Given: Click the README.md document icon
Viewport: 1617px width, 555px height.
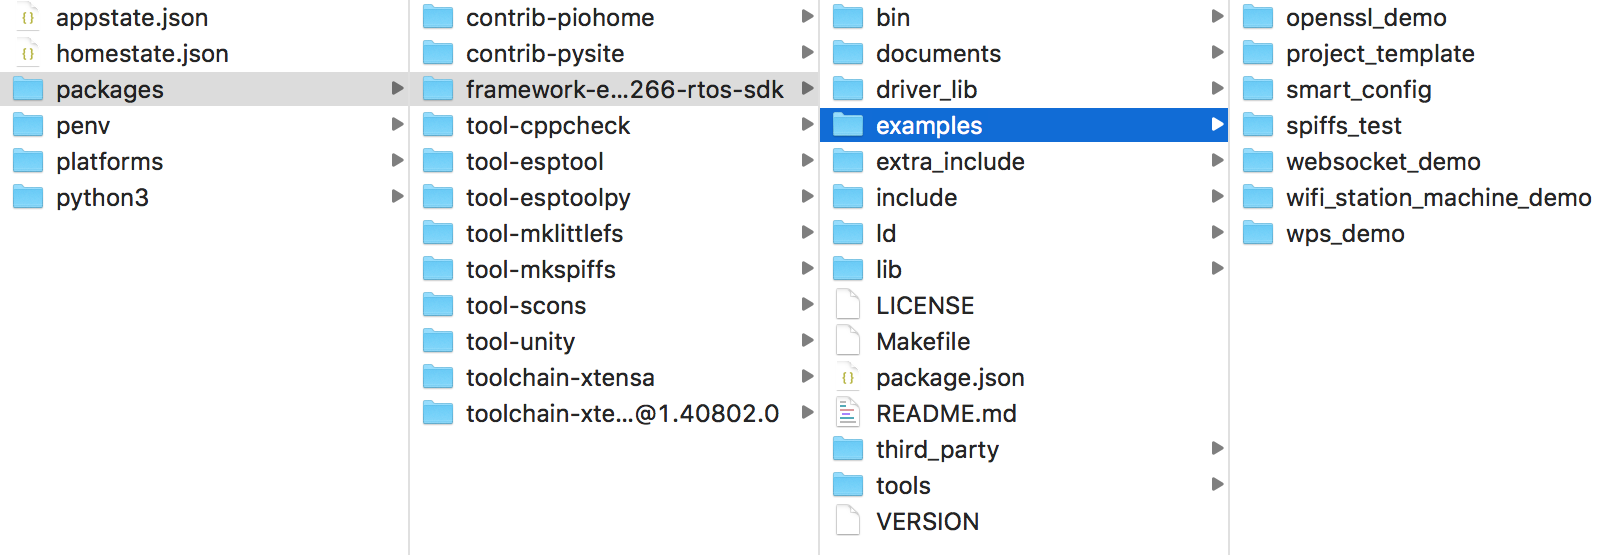Looking at the screenshot, I should (848, 413).
